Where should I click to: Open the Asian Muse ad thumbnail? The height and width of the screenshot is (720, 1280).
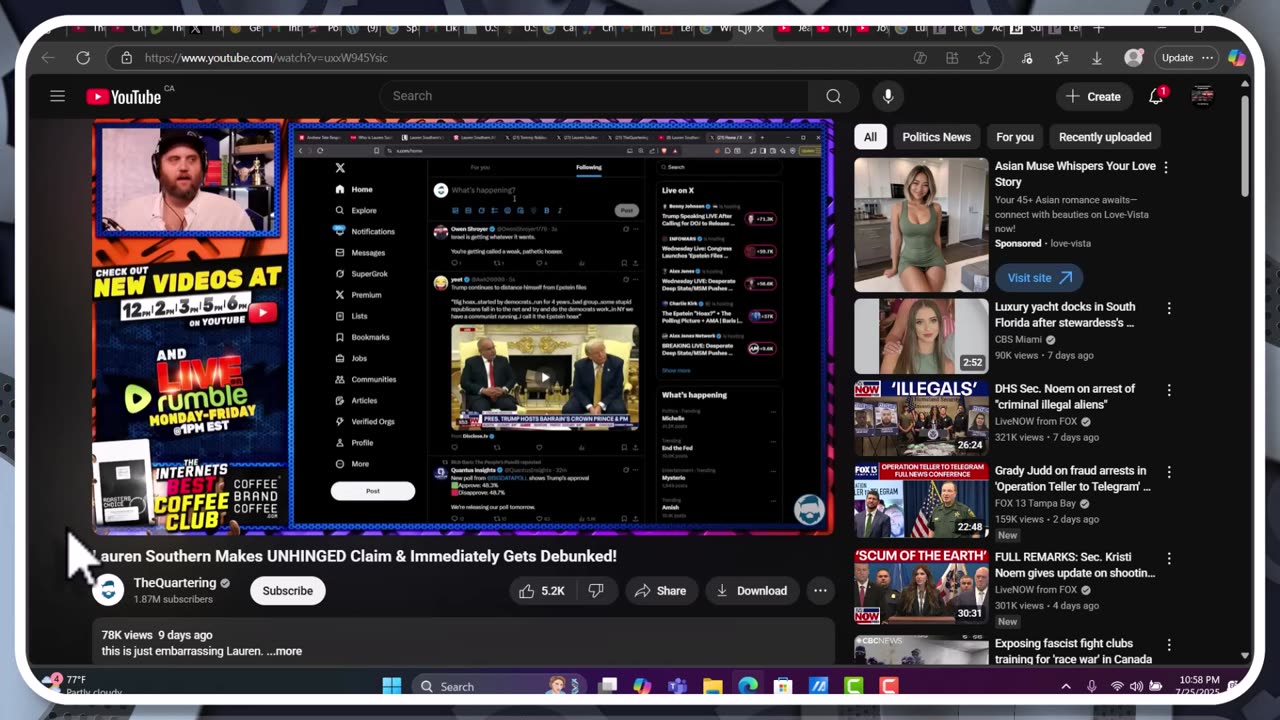point(921,225)
